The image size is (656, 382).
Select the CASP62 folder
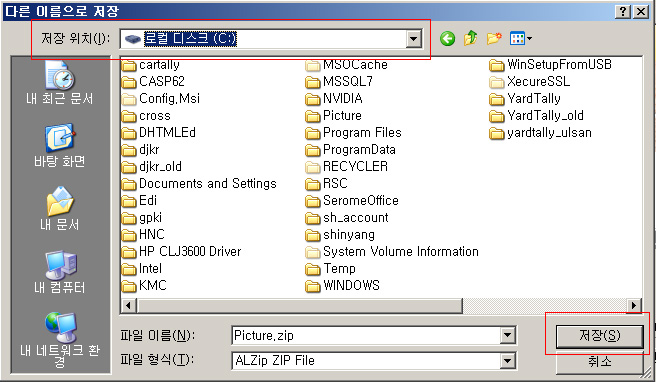point(153,81)
